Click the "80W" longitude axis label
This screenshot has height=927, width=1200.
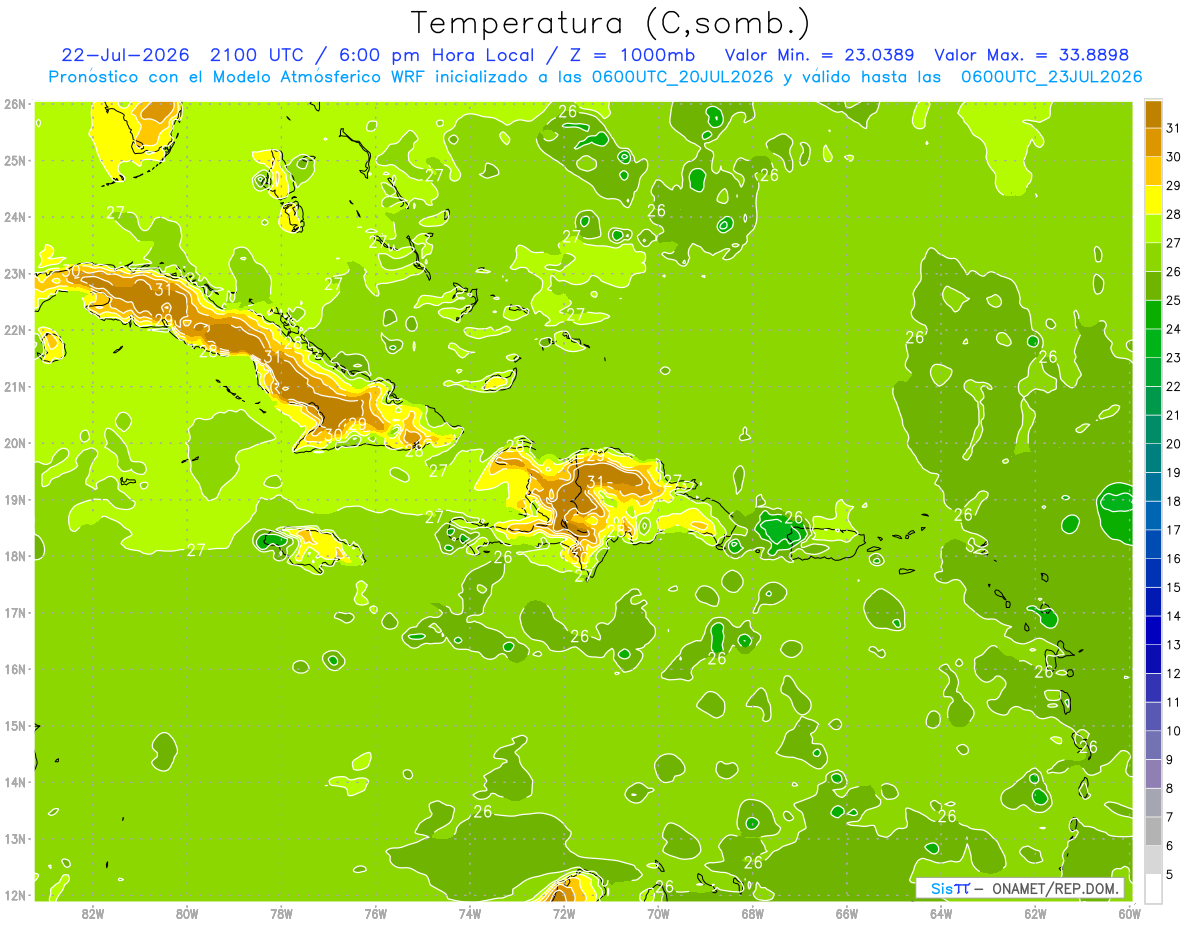point(186,913)
